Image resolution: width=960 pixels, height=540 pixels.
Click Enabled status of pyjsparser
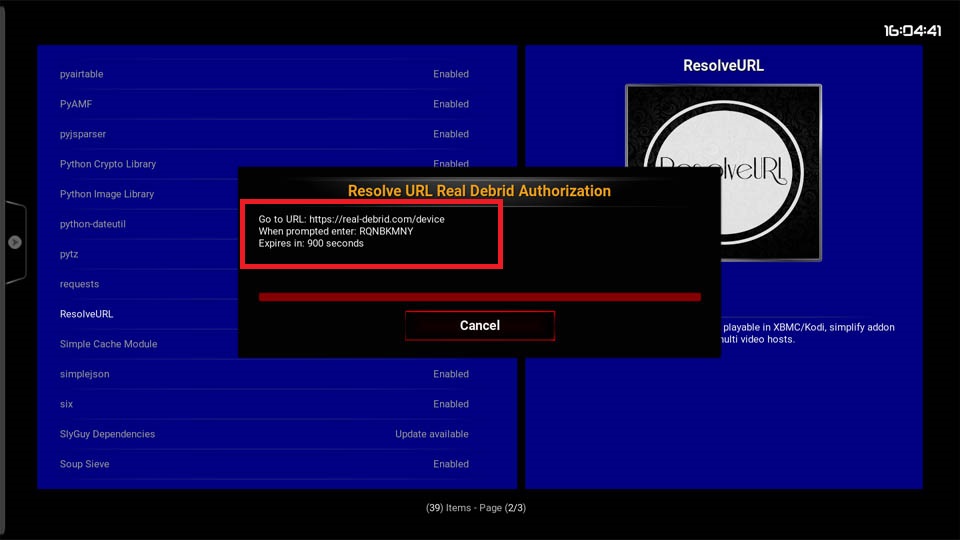click(451, 134)
